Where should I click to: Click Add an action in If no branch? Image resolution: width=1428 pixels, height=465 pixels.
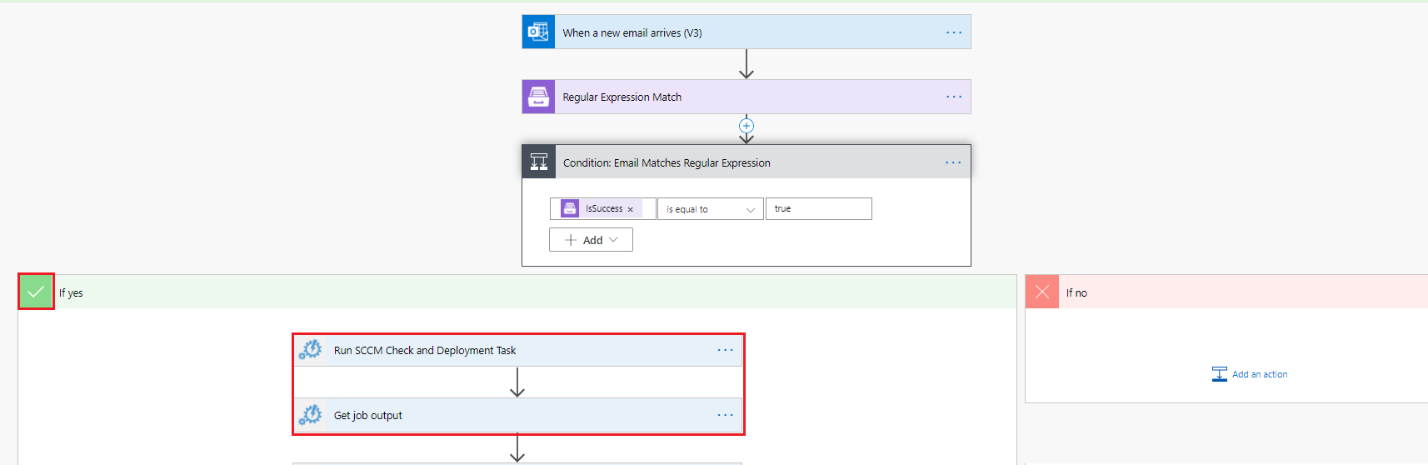pyautogui.click(x=1249, y=374)
